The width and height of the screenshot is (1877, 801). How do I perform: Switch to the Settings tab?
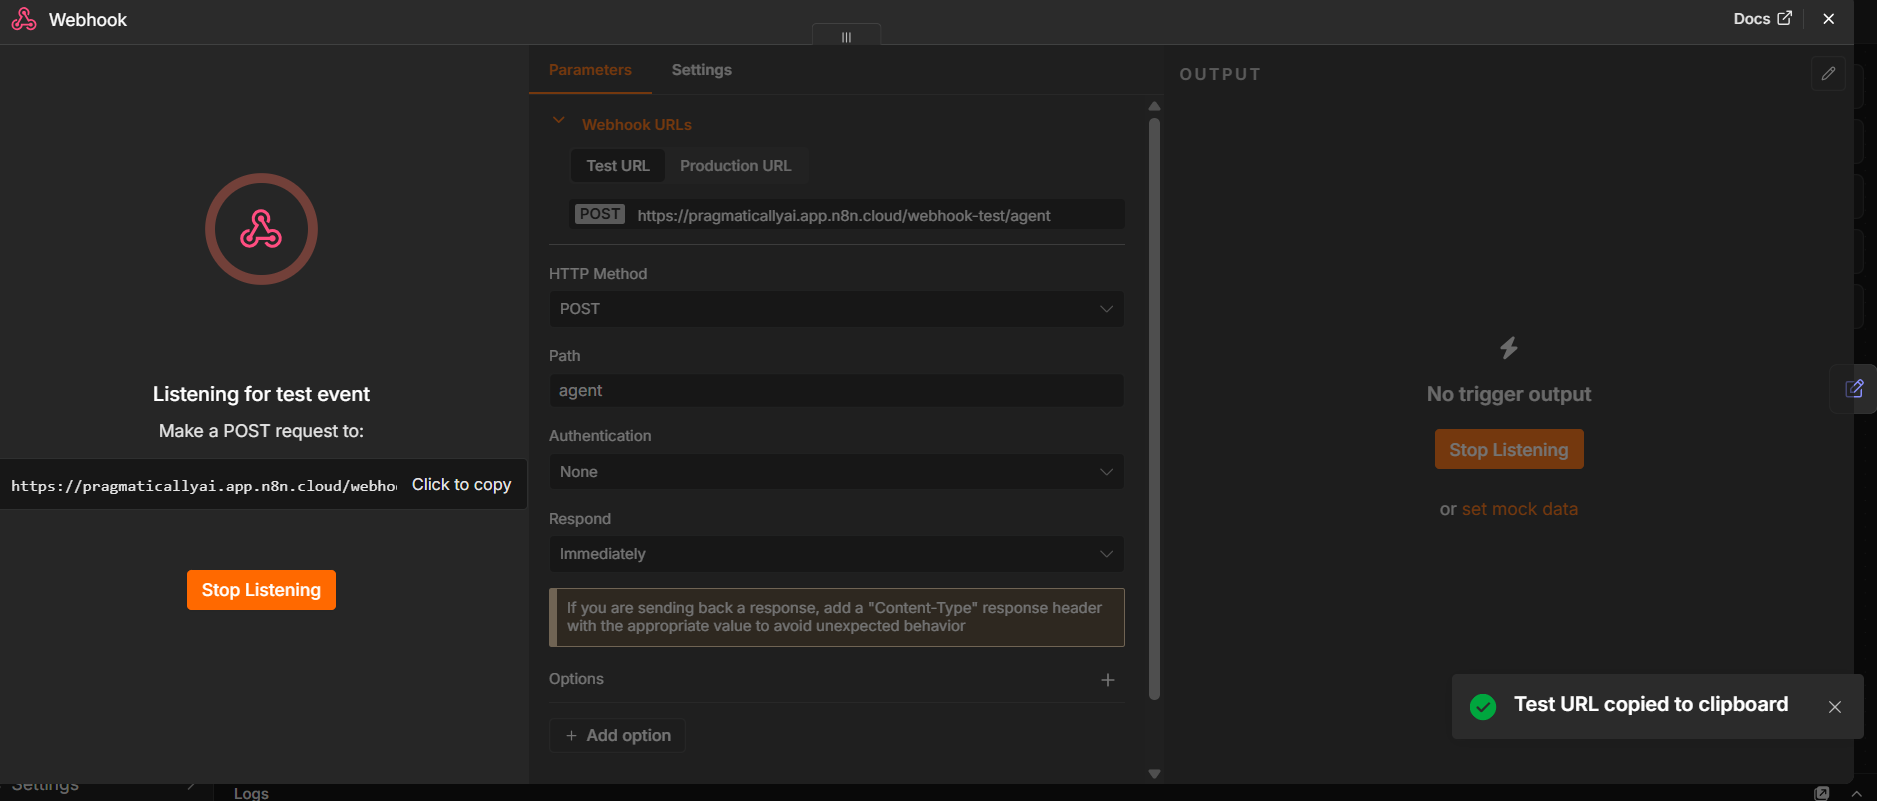(701, 70)
